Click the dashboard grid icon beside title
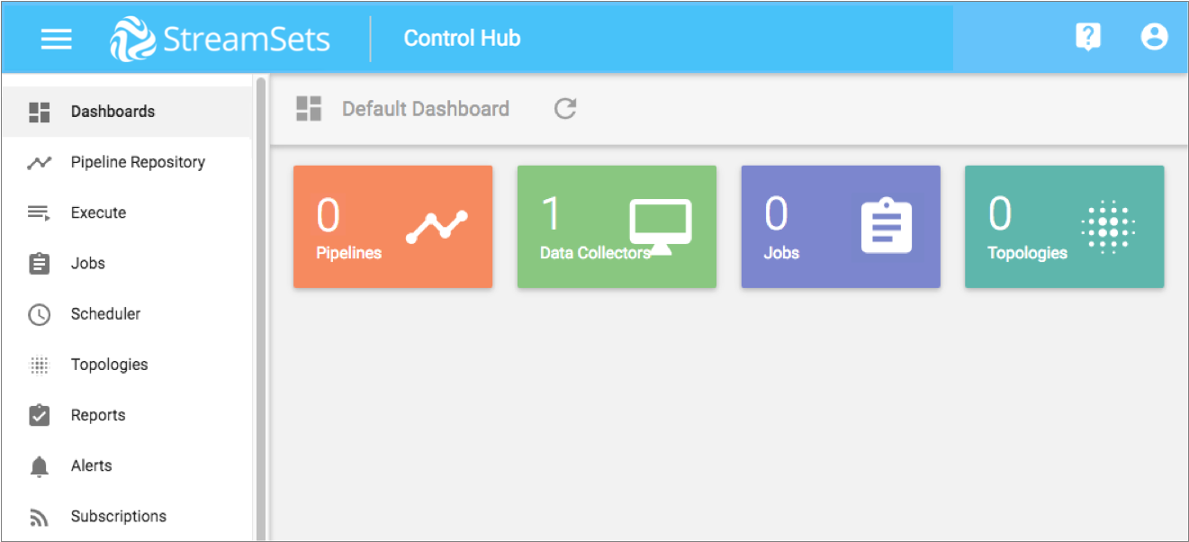Screen dimensions: 1189x542 309,109
